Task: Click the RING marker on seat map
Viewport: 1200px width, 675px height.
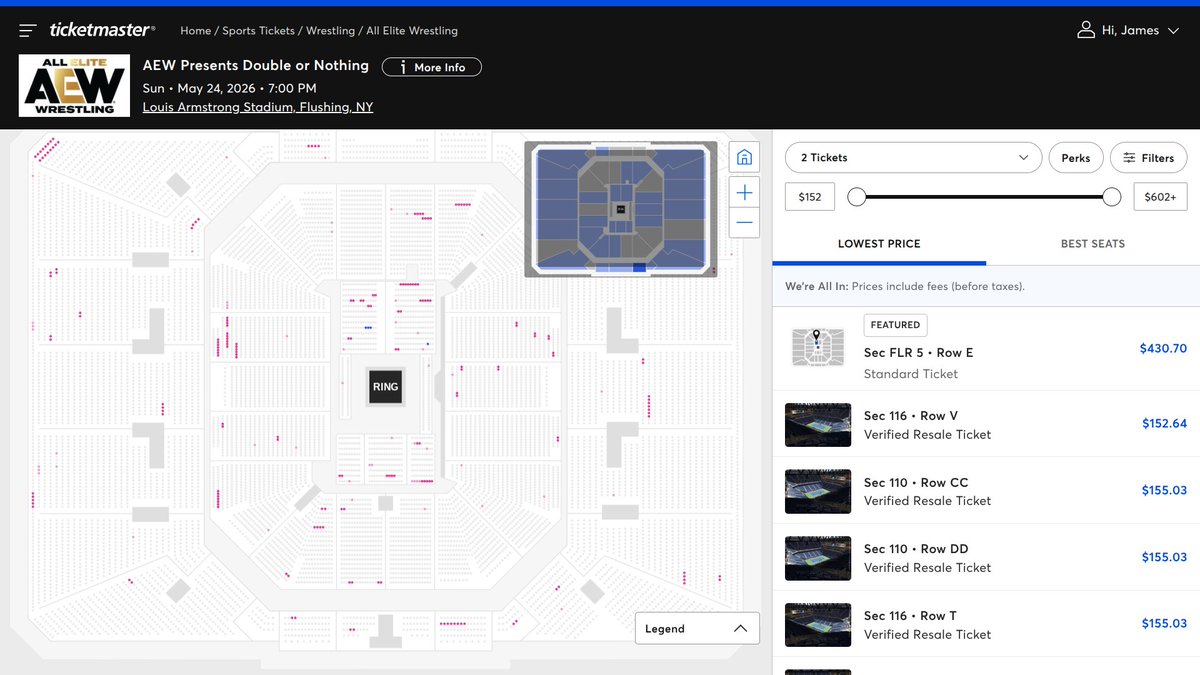Action: [x=385, y=386]
